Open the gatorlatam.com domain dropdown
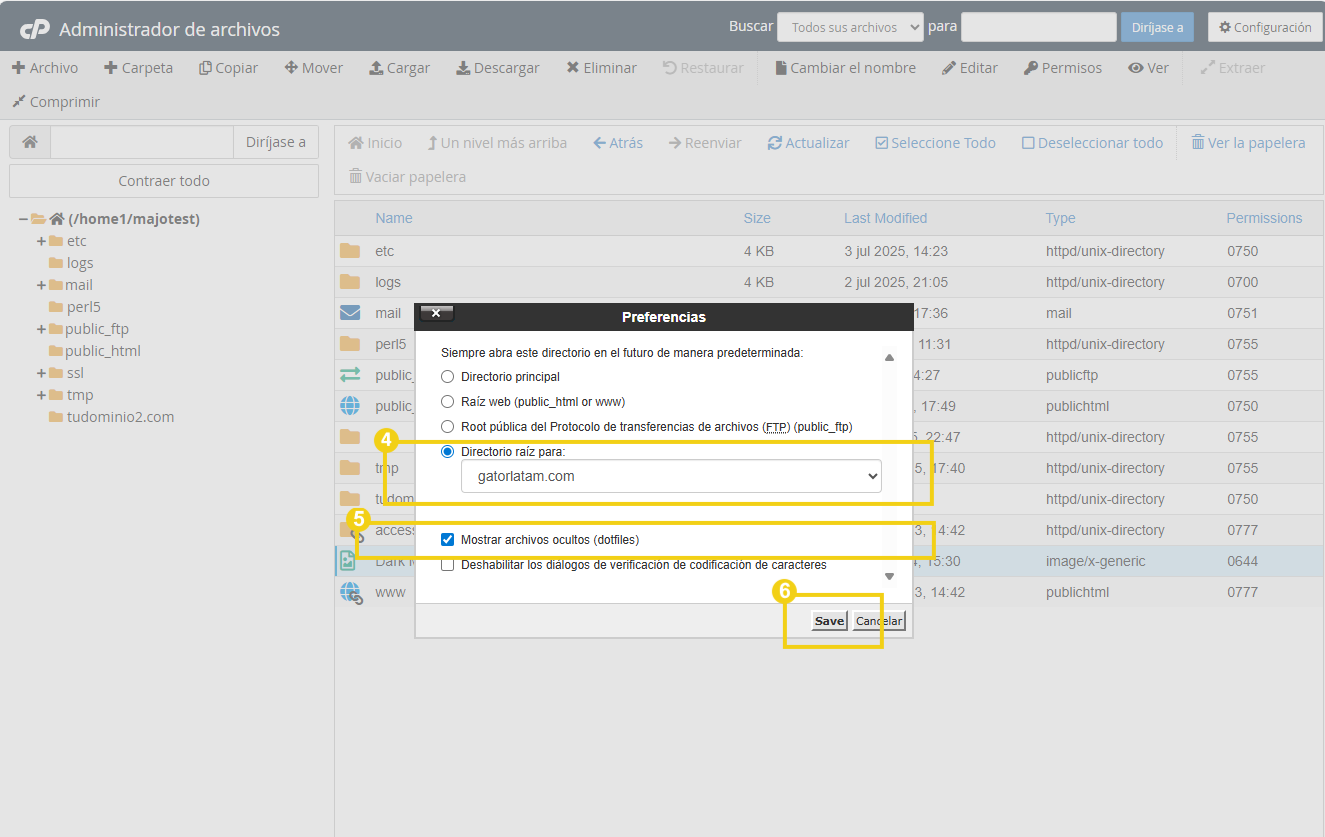Screen dimensions: 1325x837 tap(671, 476)
